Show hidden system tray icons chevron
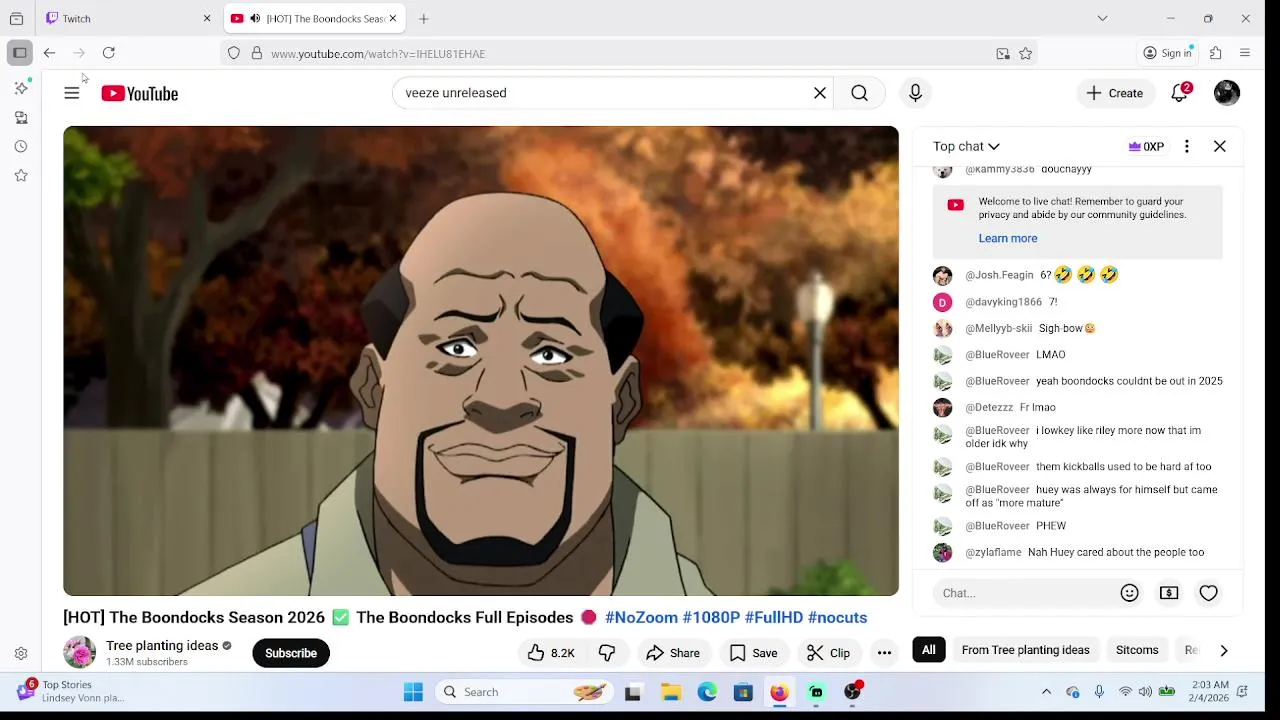This screenshot has height=720, width=1280. 1046,692
